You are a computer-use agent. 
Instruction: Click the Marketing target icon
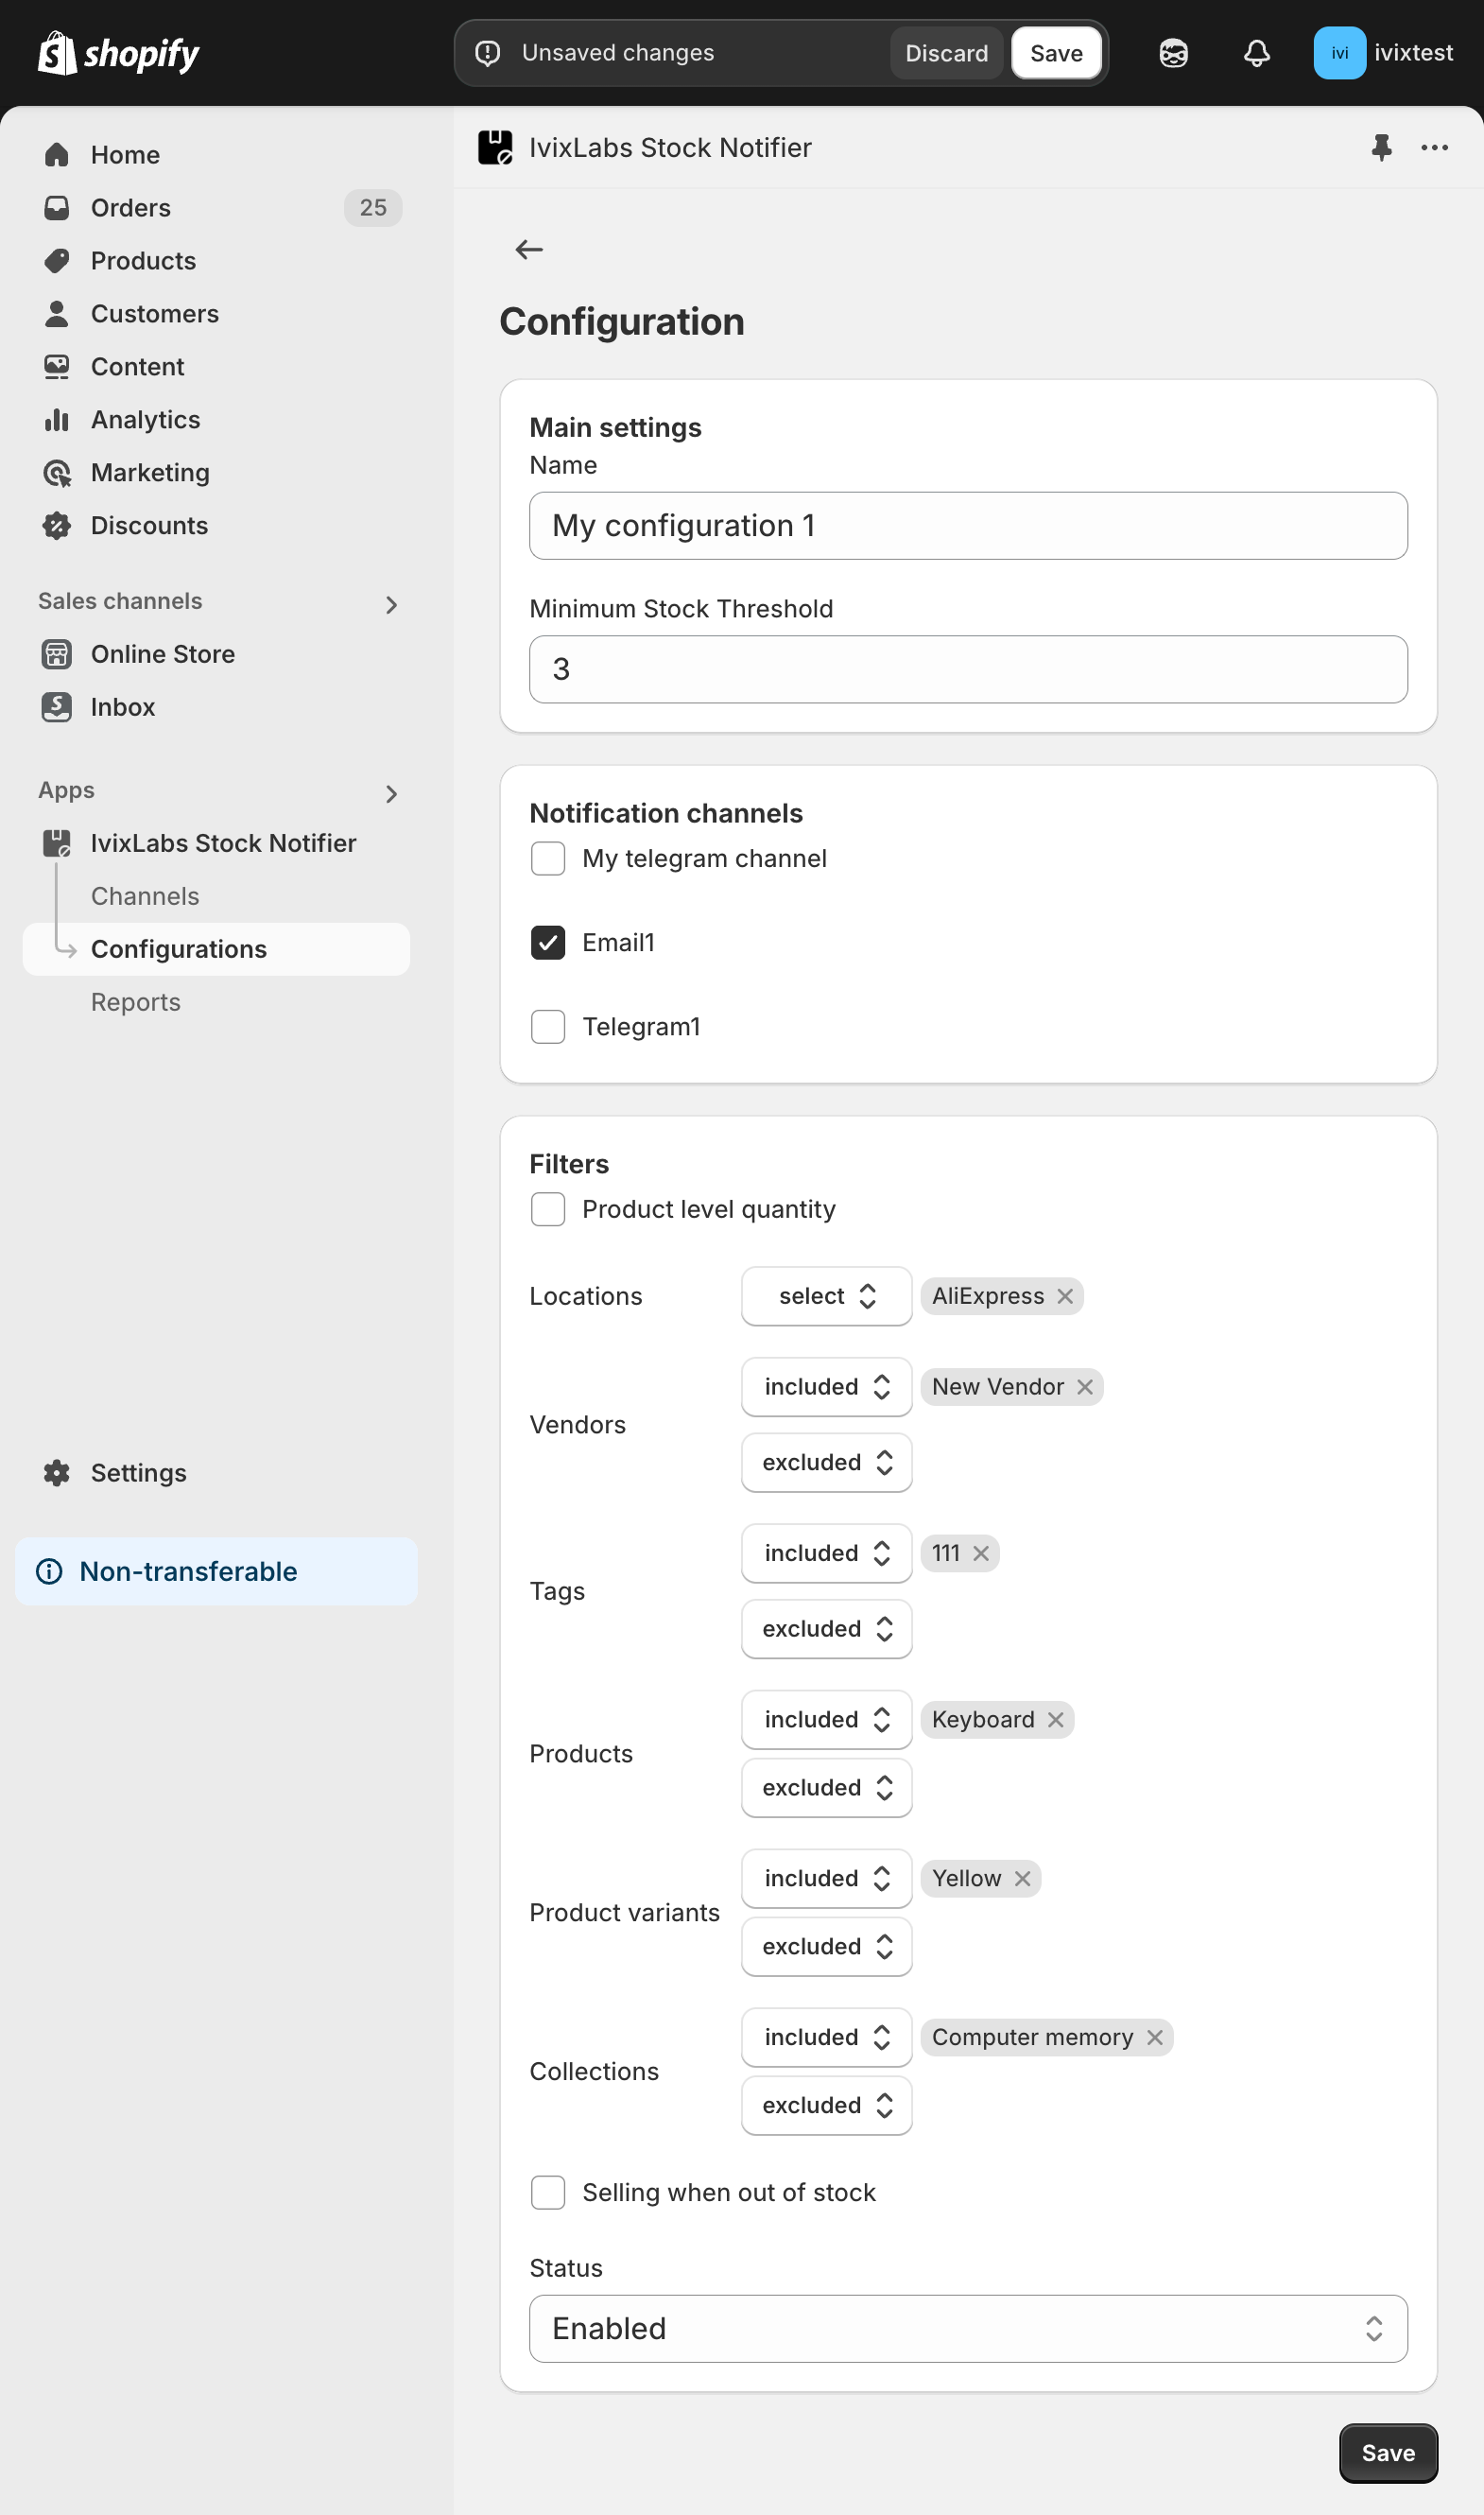(57, 473)
